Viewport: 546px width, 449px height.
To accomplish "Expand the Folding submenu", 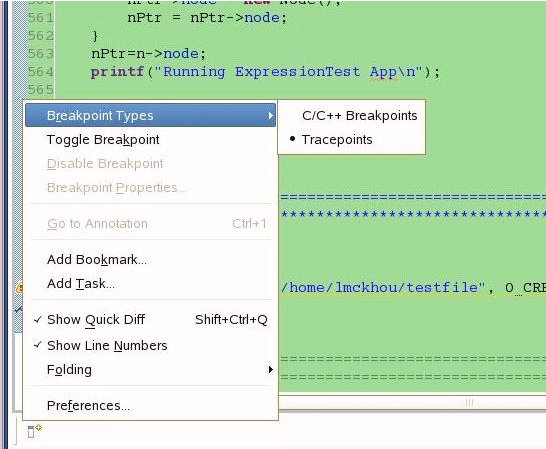I will coord(150,370).
